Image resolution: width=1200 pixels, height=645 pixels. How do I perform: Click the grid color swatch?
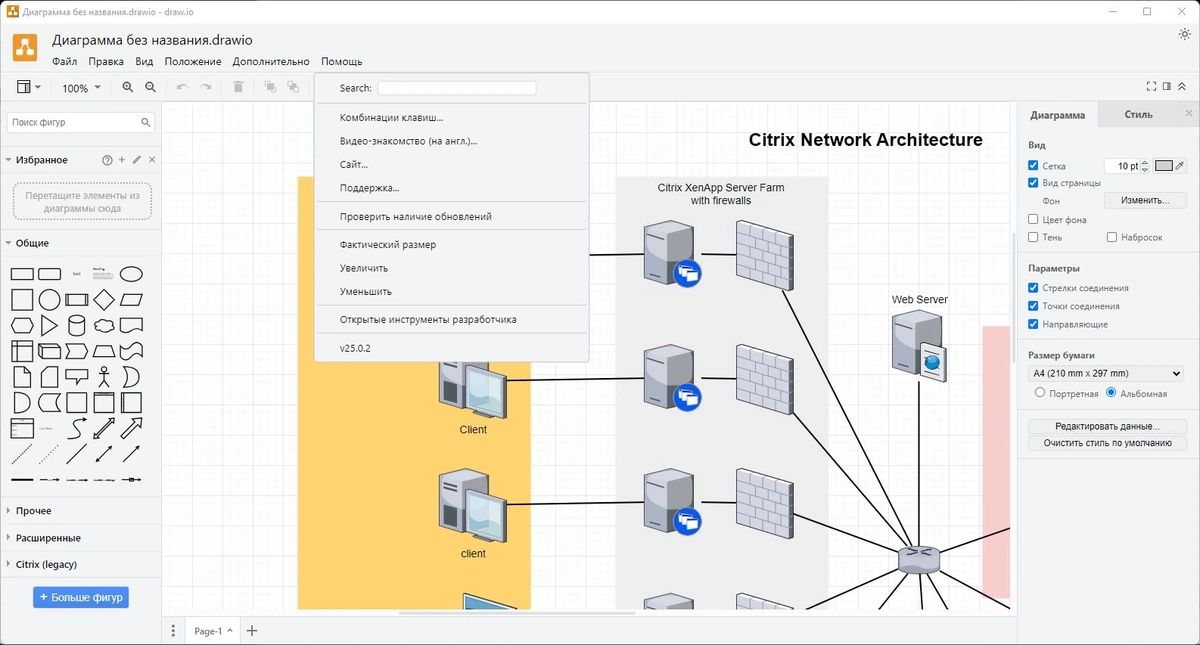coord(1164,166)
